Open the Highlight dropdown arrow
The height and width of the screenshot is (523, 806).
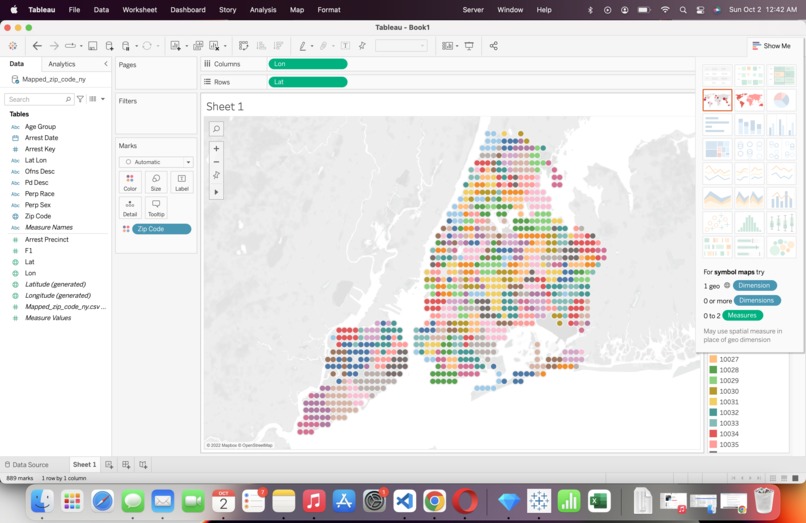click(x=312, y=46)
